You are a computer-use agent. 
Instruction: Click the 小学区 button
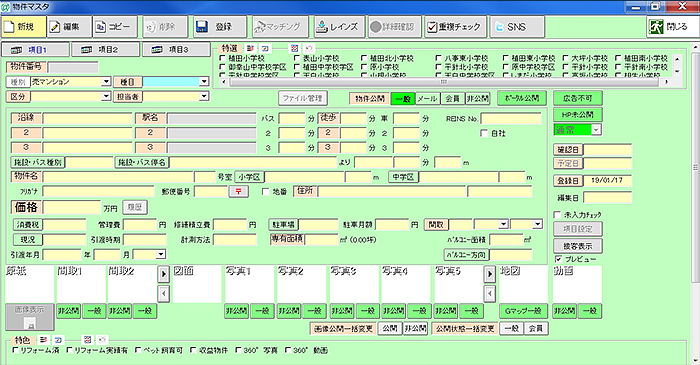(250, 177)
